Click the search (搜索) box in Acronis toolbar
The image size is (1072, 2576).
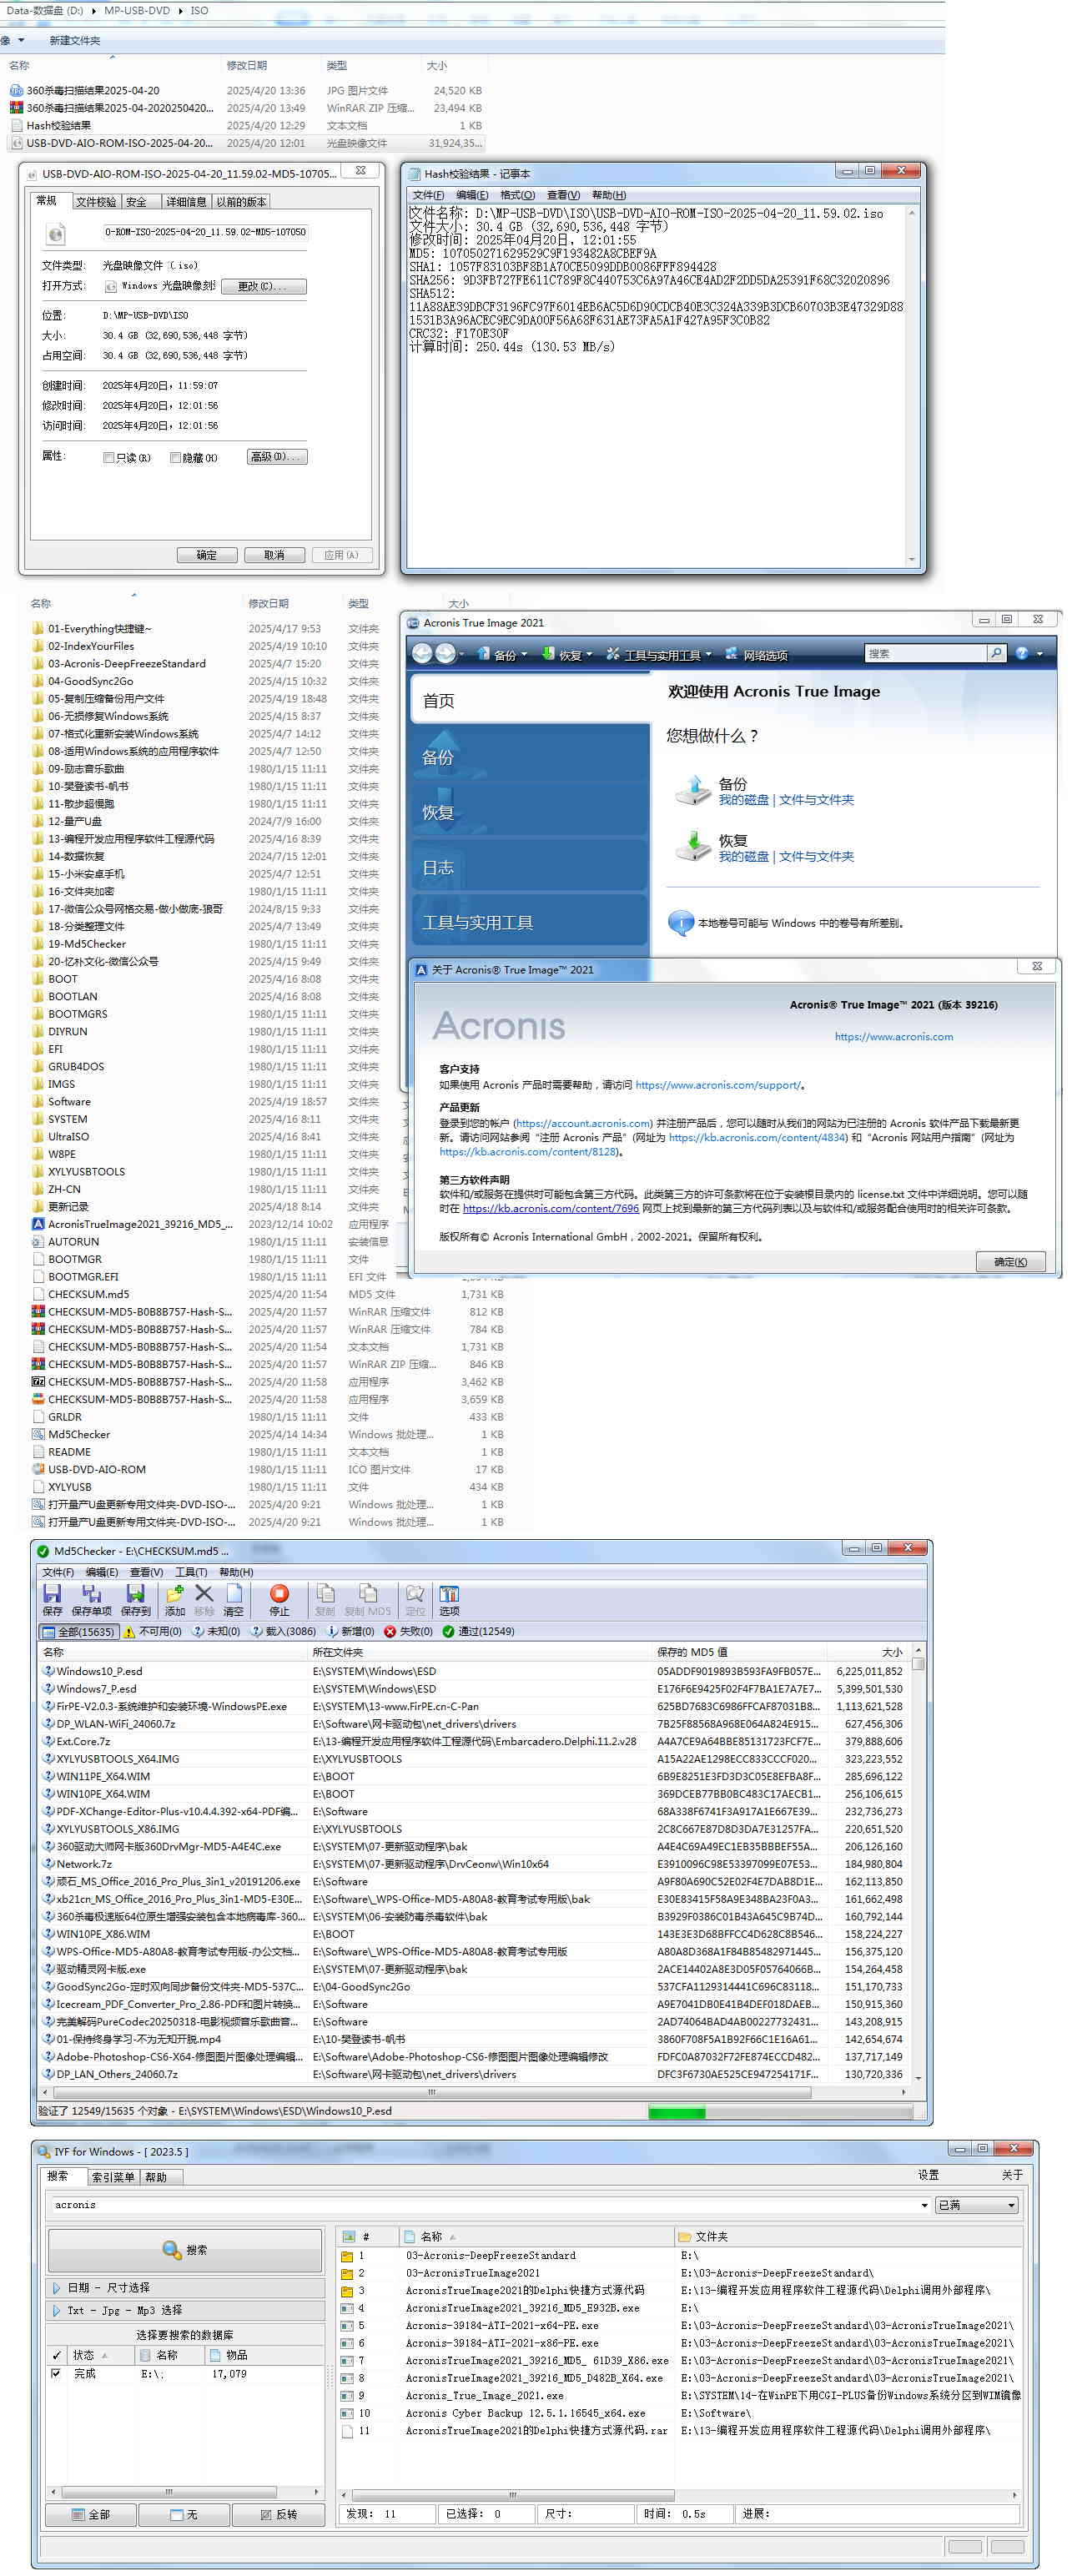pyautogui.click(x=924, y=653)
